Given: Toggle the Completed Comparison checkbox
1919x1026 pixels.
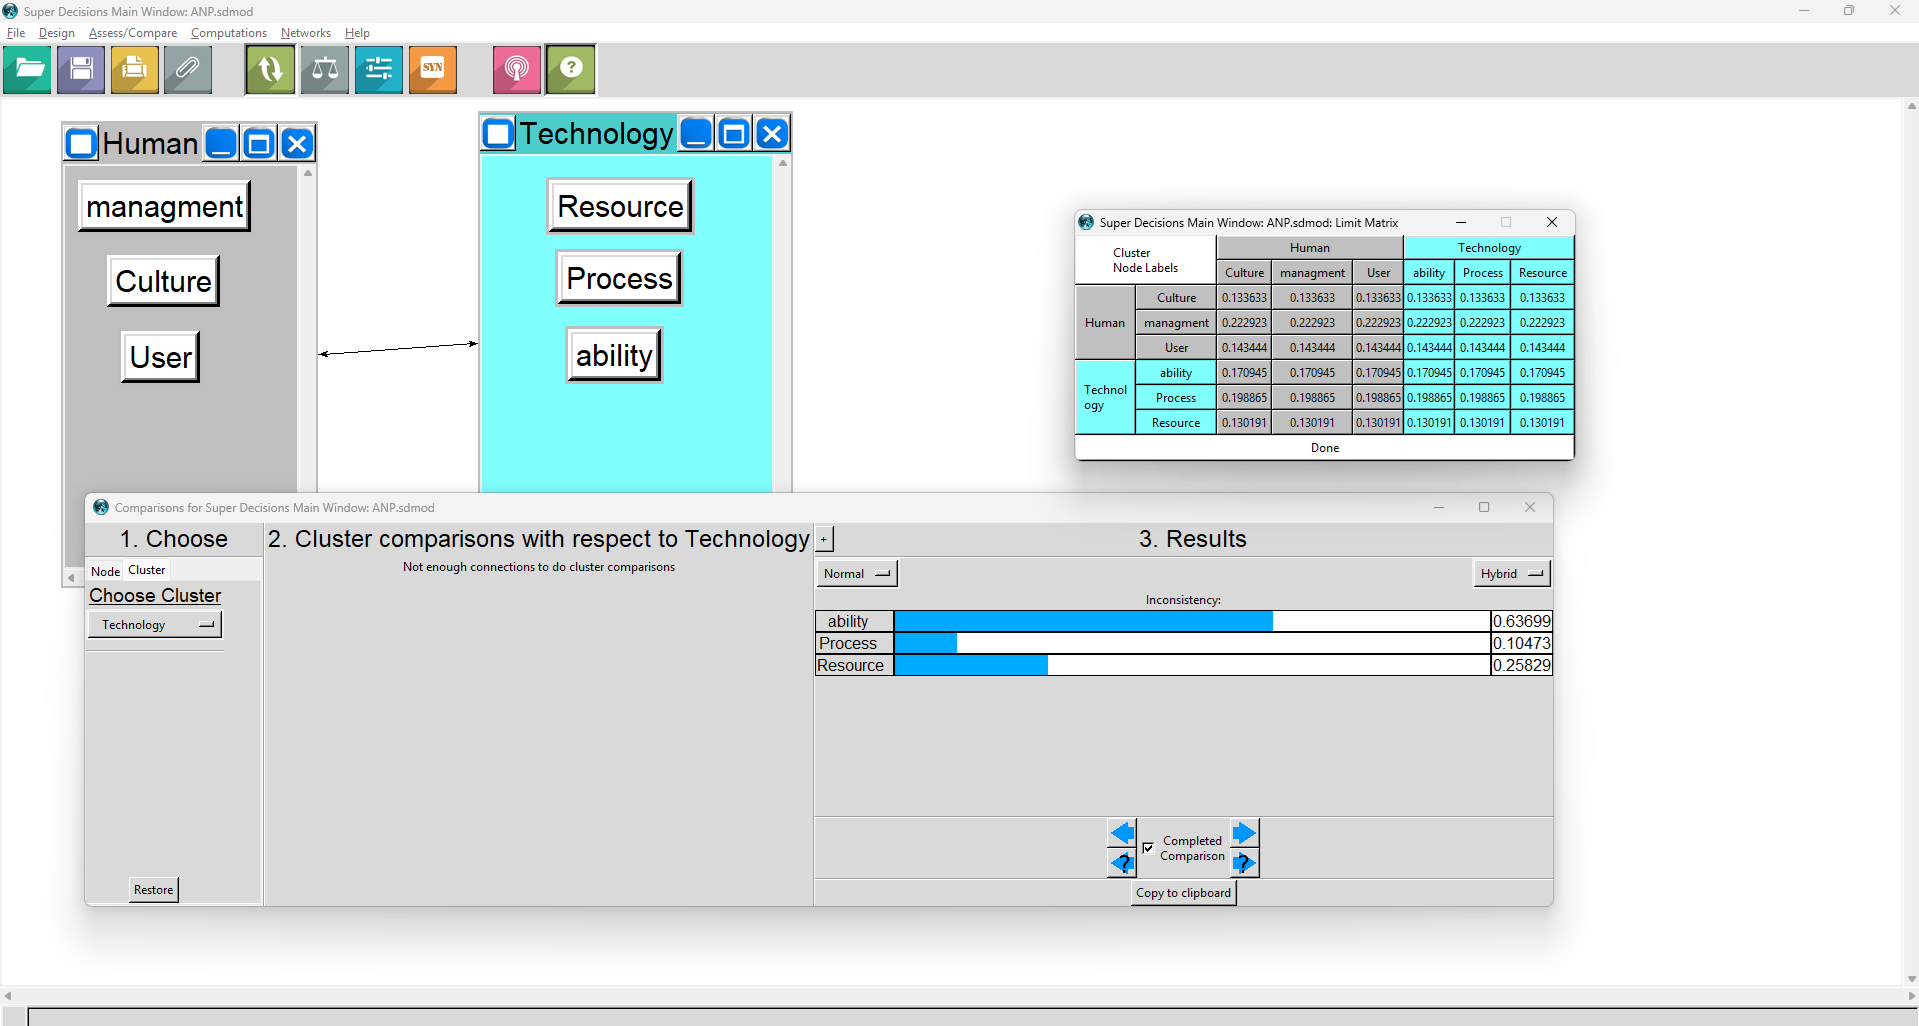Looking at the screenshot, I should [x=1148, y=848].
